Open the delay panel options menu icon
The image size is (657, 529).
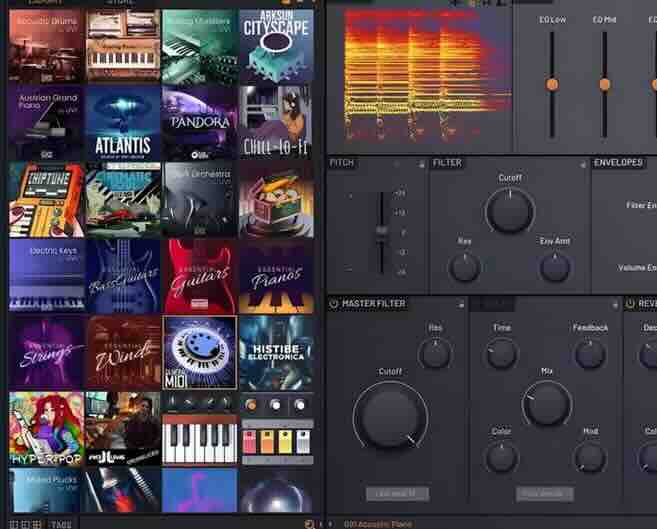click(615, 304)
